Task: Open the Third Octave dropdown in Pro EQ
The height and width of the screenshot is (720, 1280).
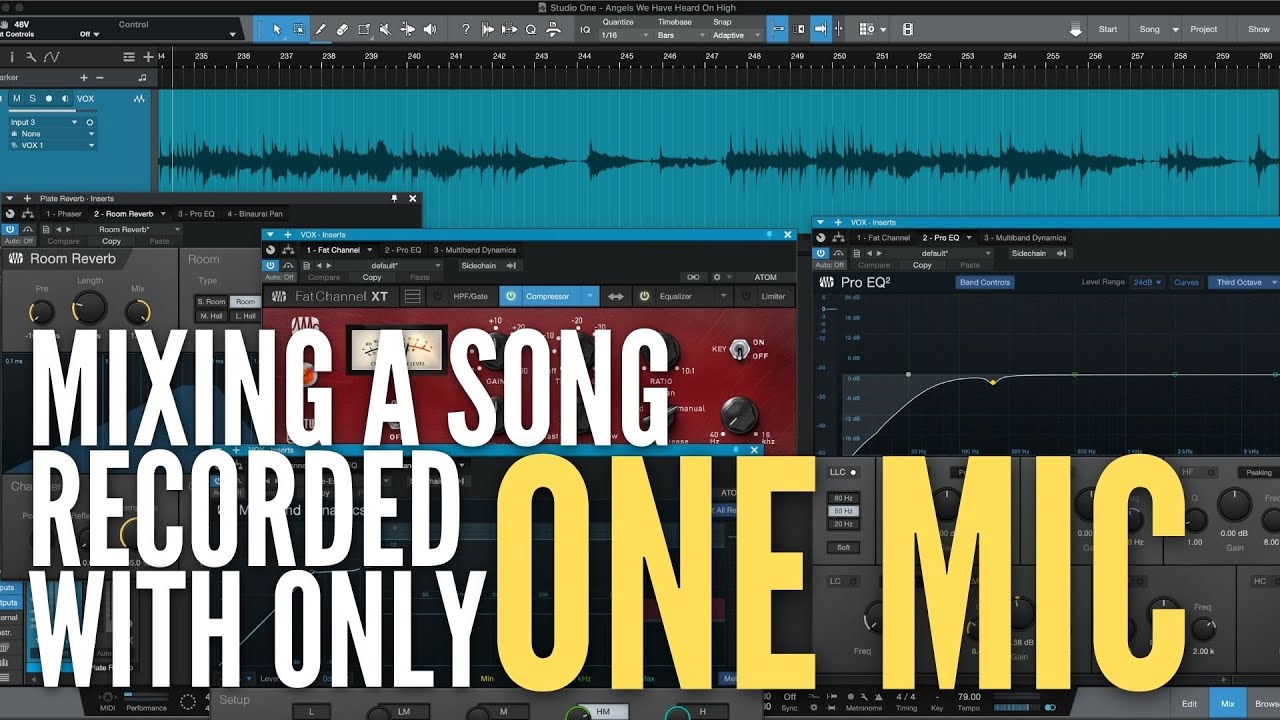Action: tap(1243, 282)
